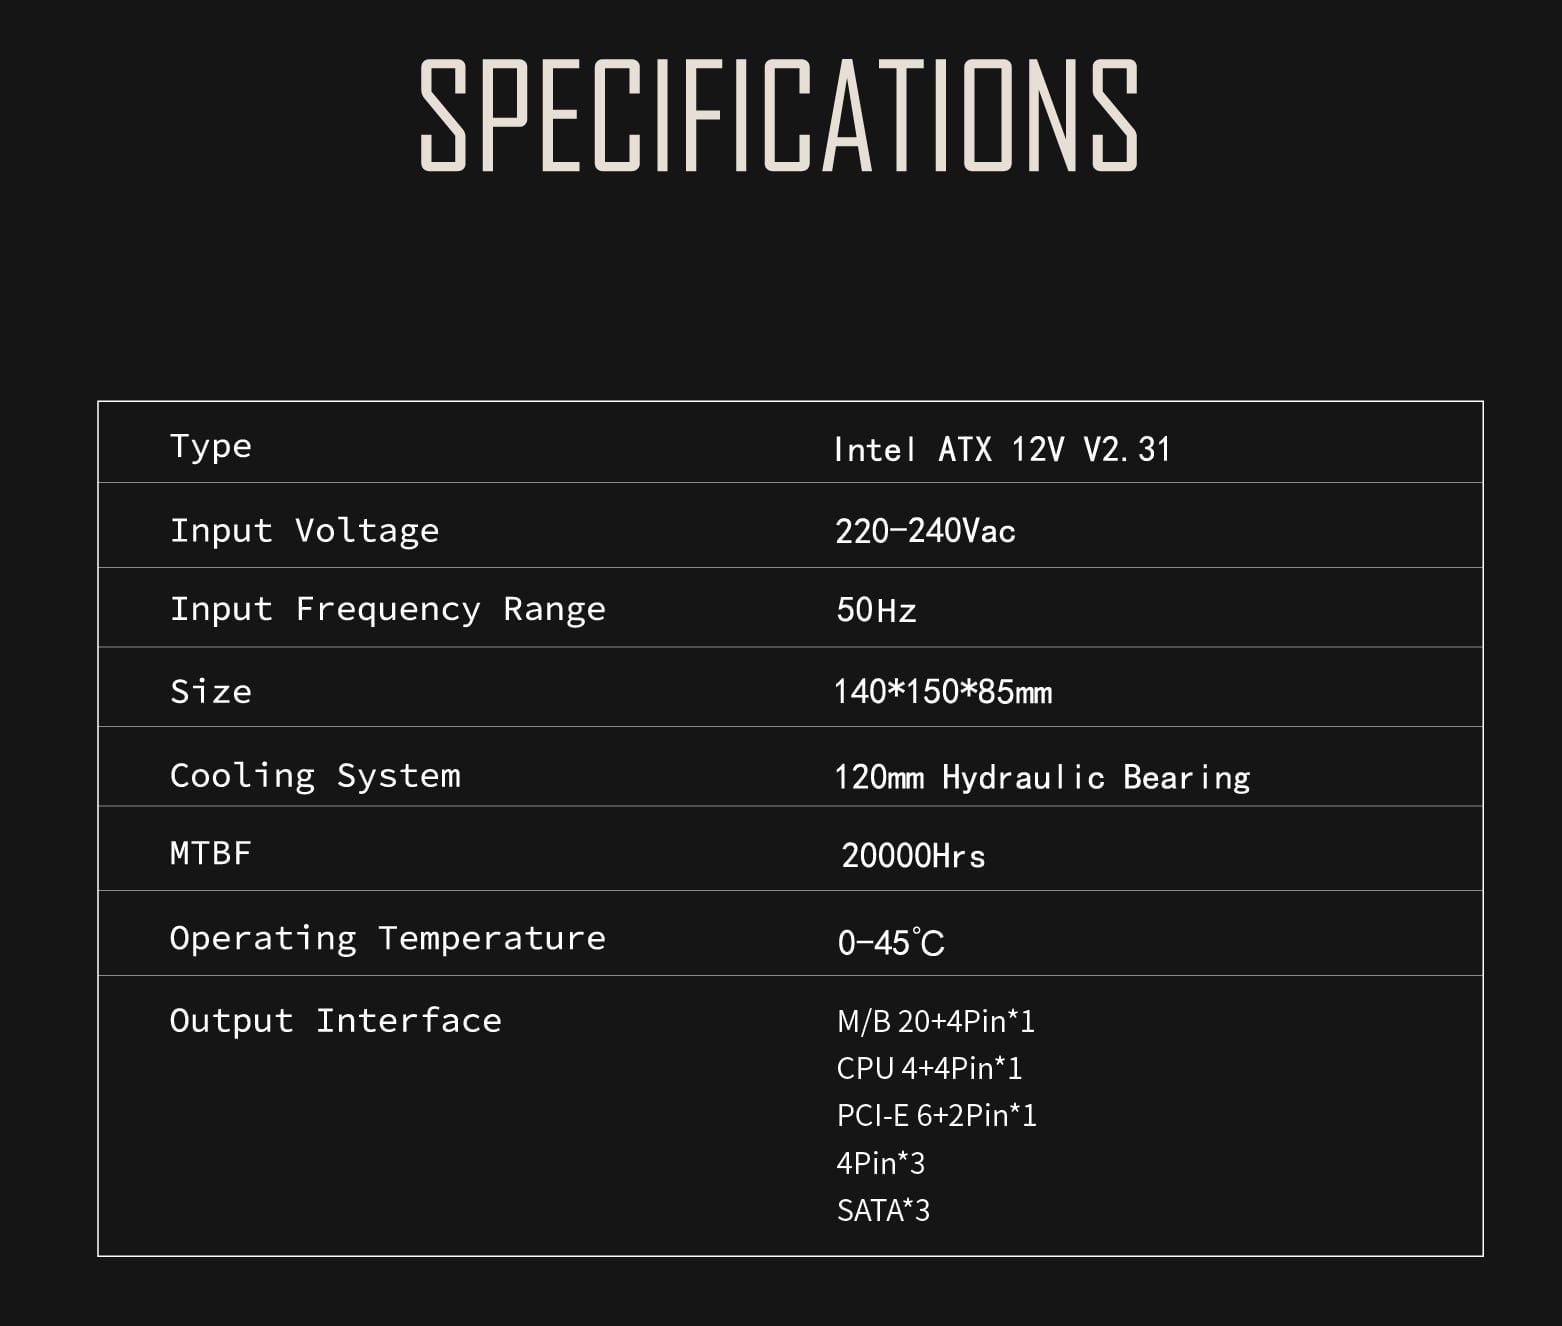Viewport: 1562px width, 1326px height.
Task: Select the PCI-E 6+2Pin*1 entry
Action: (937, 1115)
